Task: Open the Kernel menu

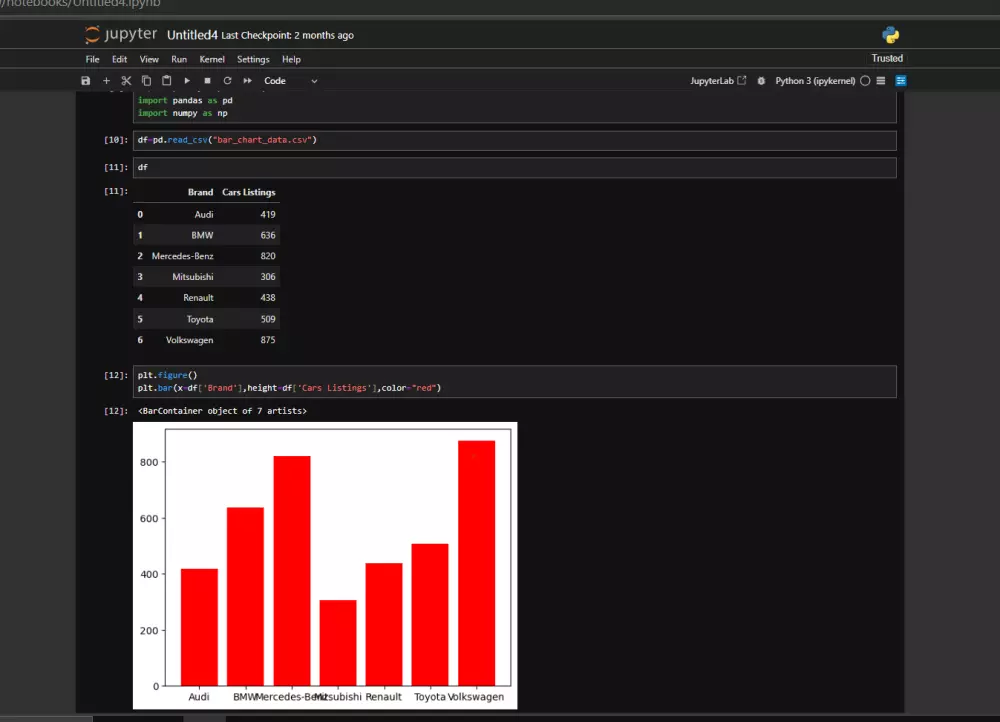Action: (x=212, y=59)
